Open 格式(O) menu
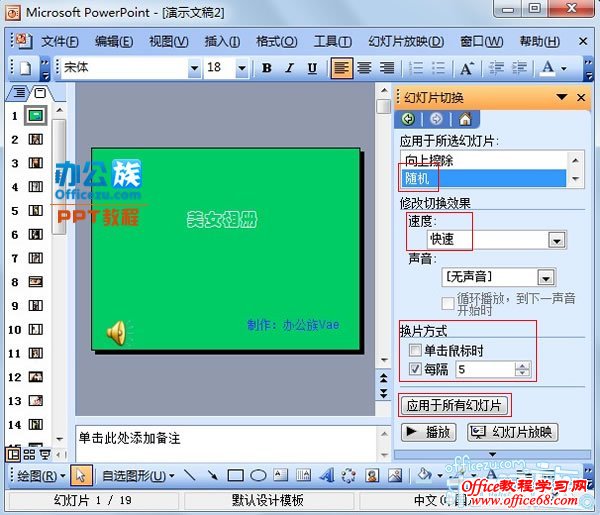The image size is (600, 515). click(x=276, y=41)
